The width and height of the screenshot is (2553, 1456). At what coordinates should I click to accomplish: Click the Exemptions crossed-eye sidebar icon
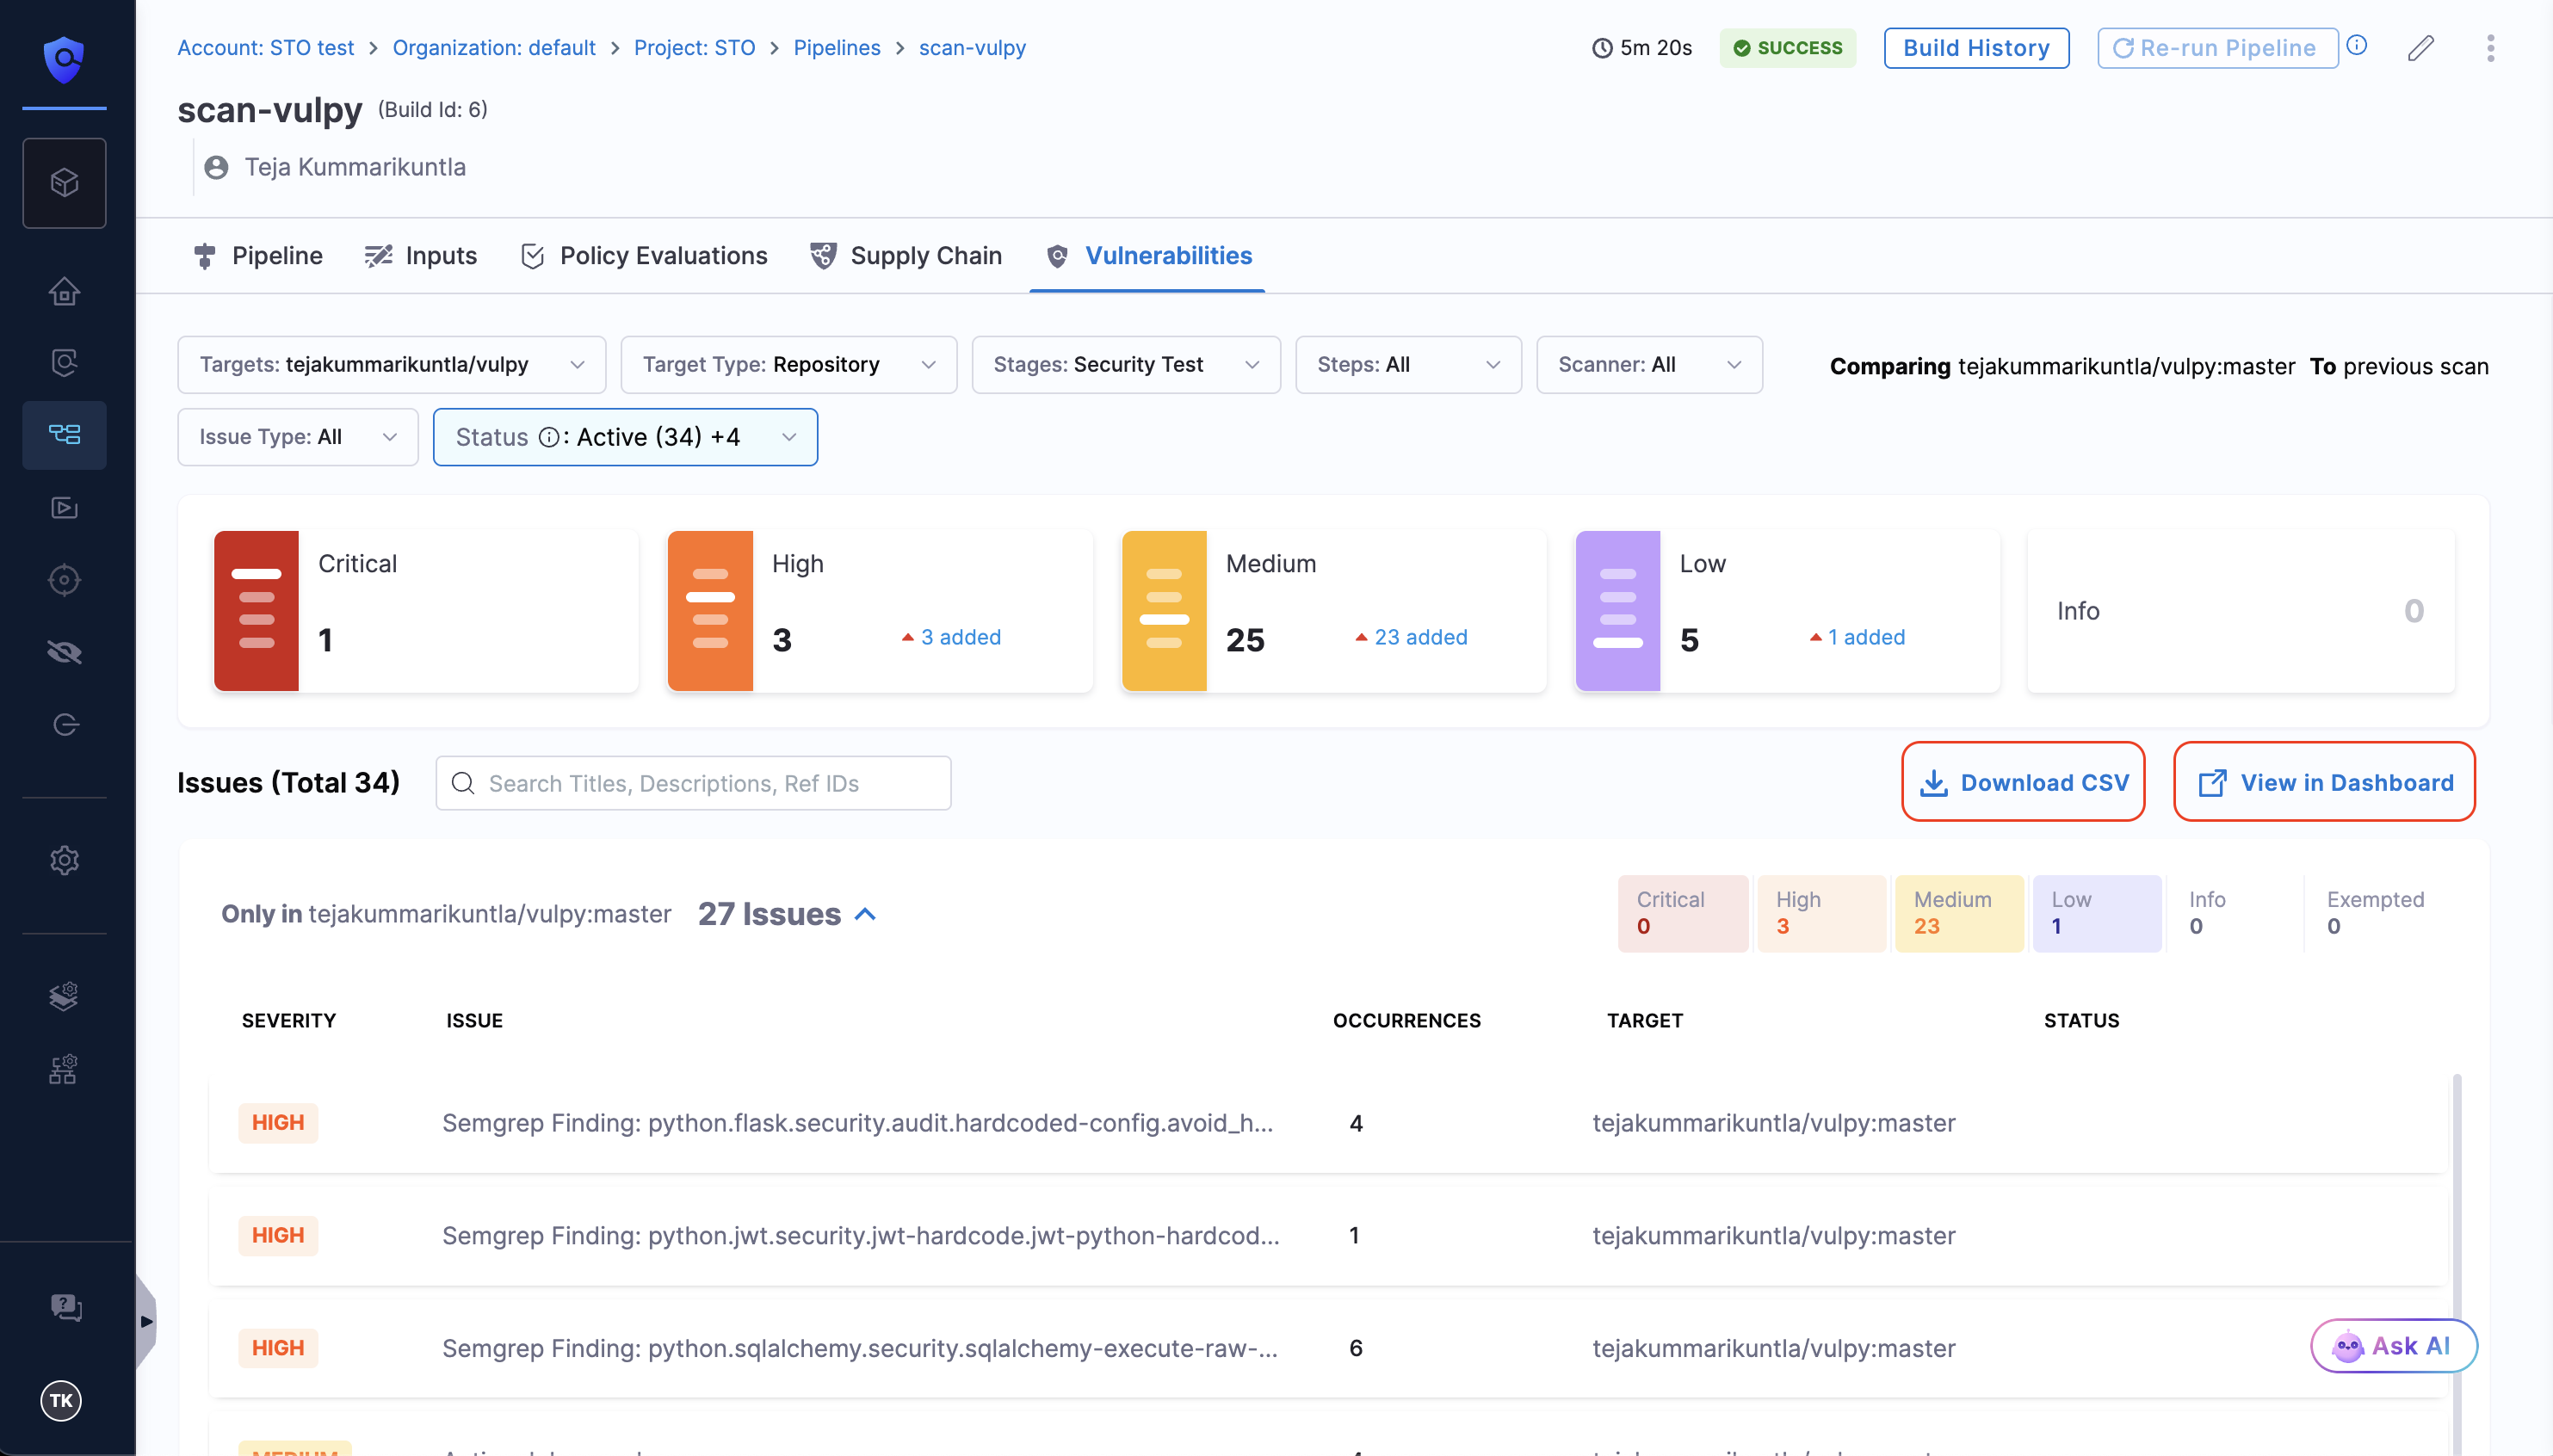tap(64, 652)
